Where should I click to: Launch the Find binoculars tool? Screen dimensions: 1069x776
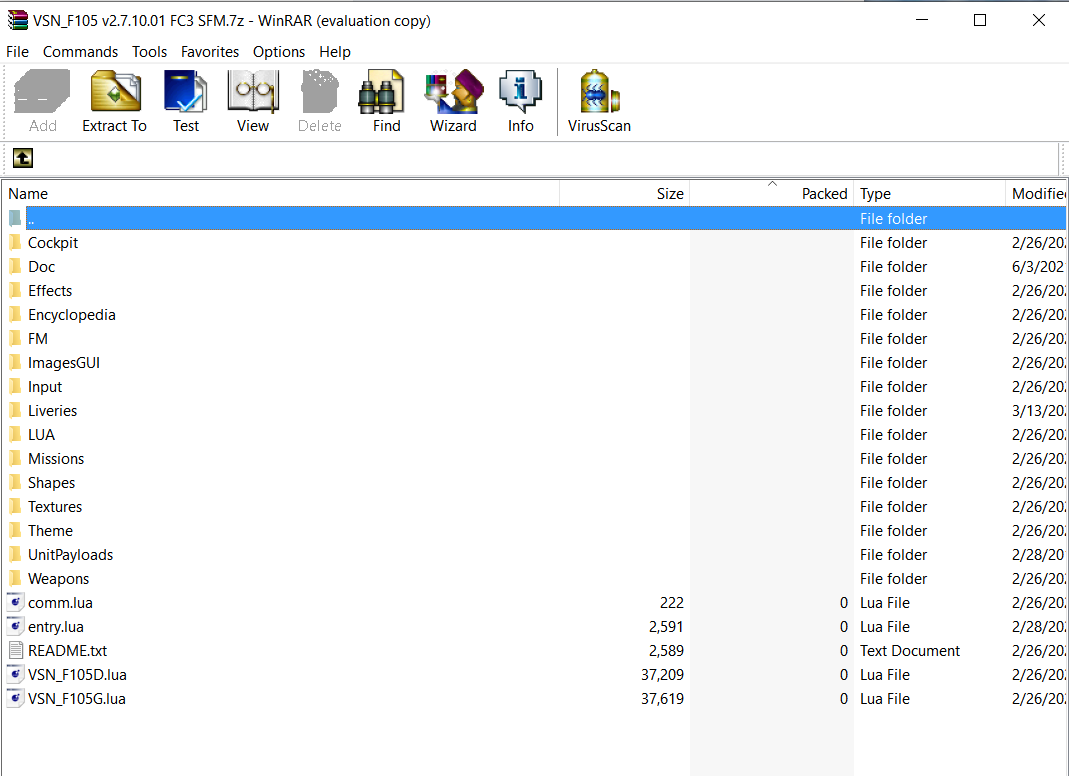click(387, 101)
